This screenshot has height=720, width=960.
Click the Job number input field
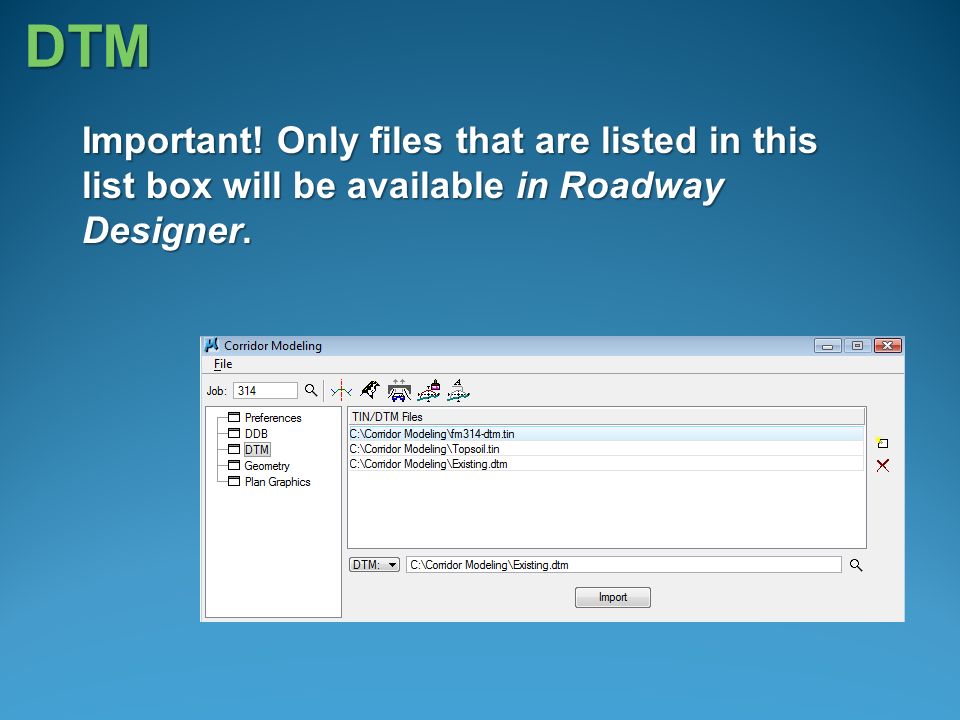tap(265, 391)
